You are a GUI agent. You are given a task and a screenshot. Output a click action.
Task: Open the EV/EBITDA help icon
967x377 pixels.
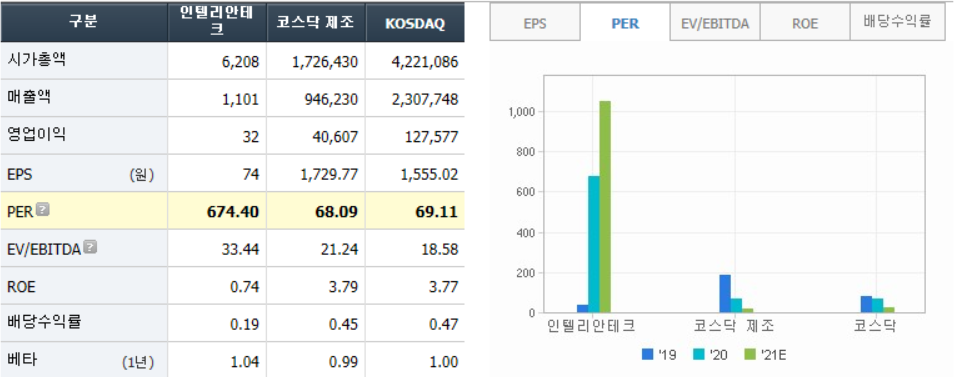coord(91,247)
